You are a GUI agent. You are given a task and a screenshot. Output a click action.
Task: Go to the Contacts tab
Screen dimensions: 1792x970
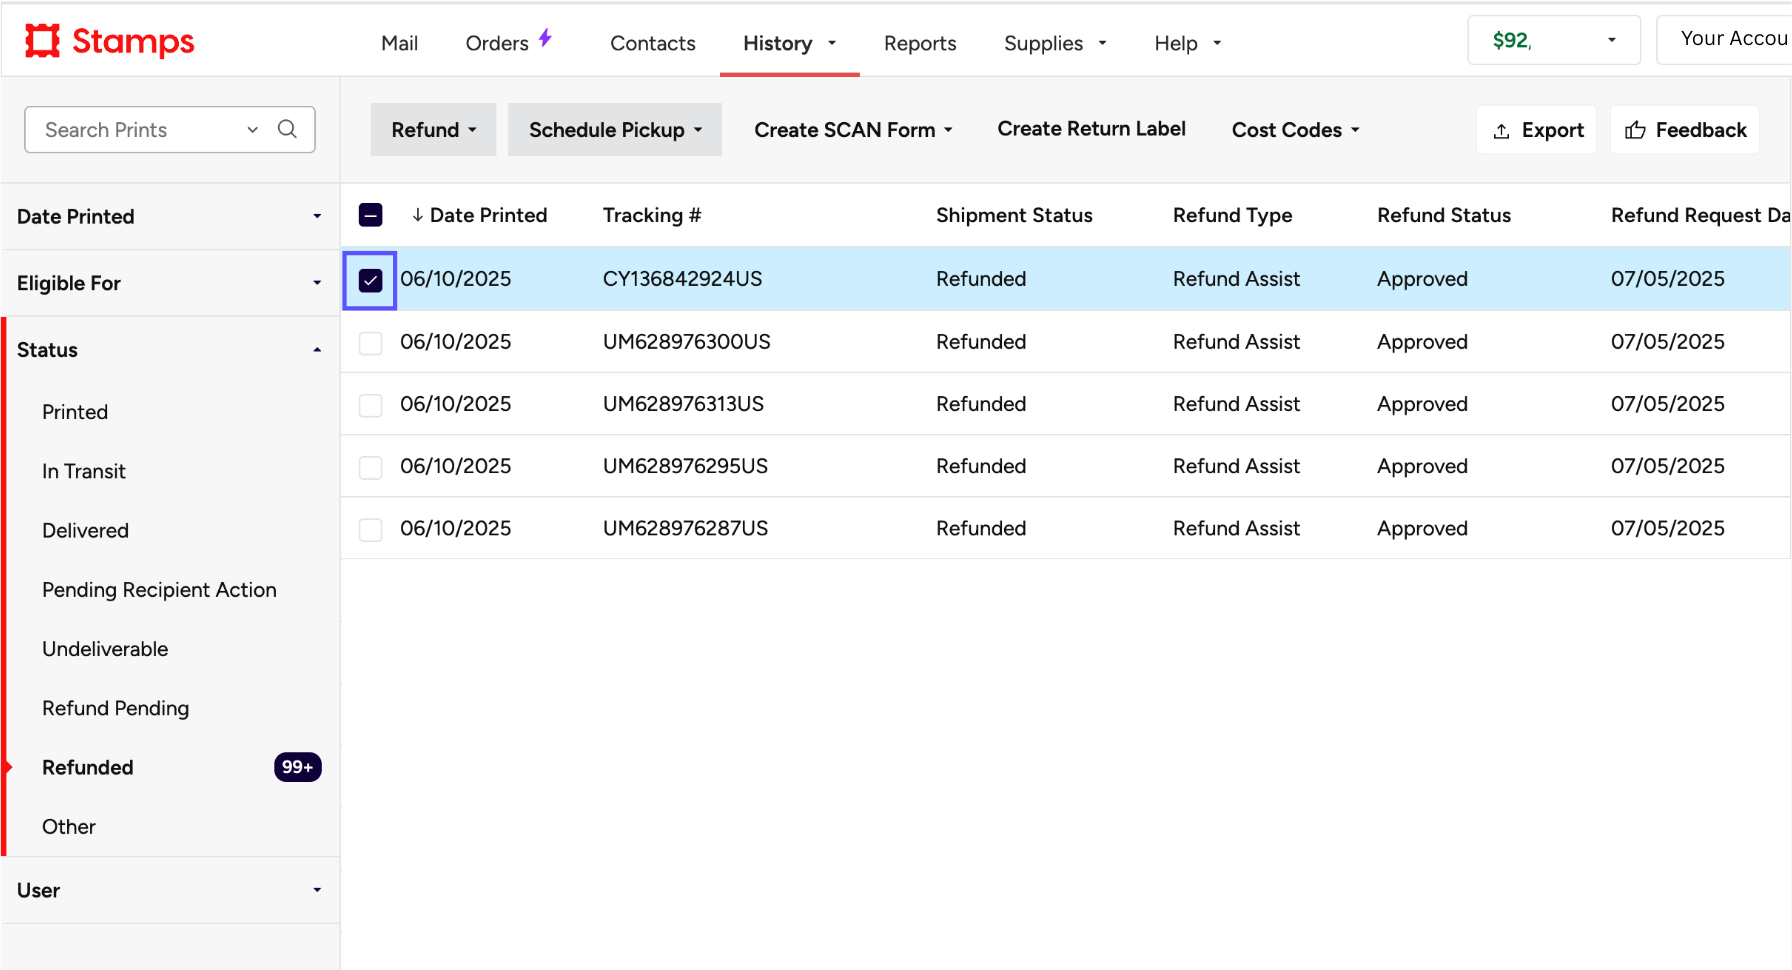pos(652,43)
